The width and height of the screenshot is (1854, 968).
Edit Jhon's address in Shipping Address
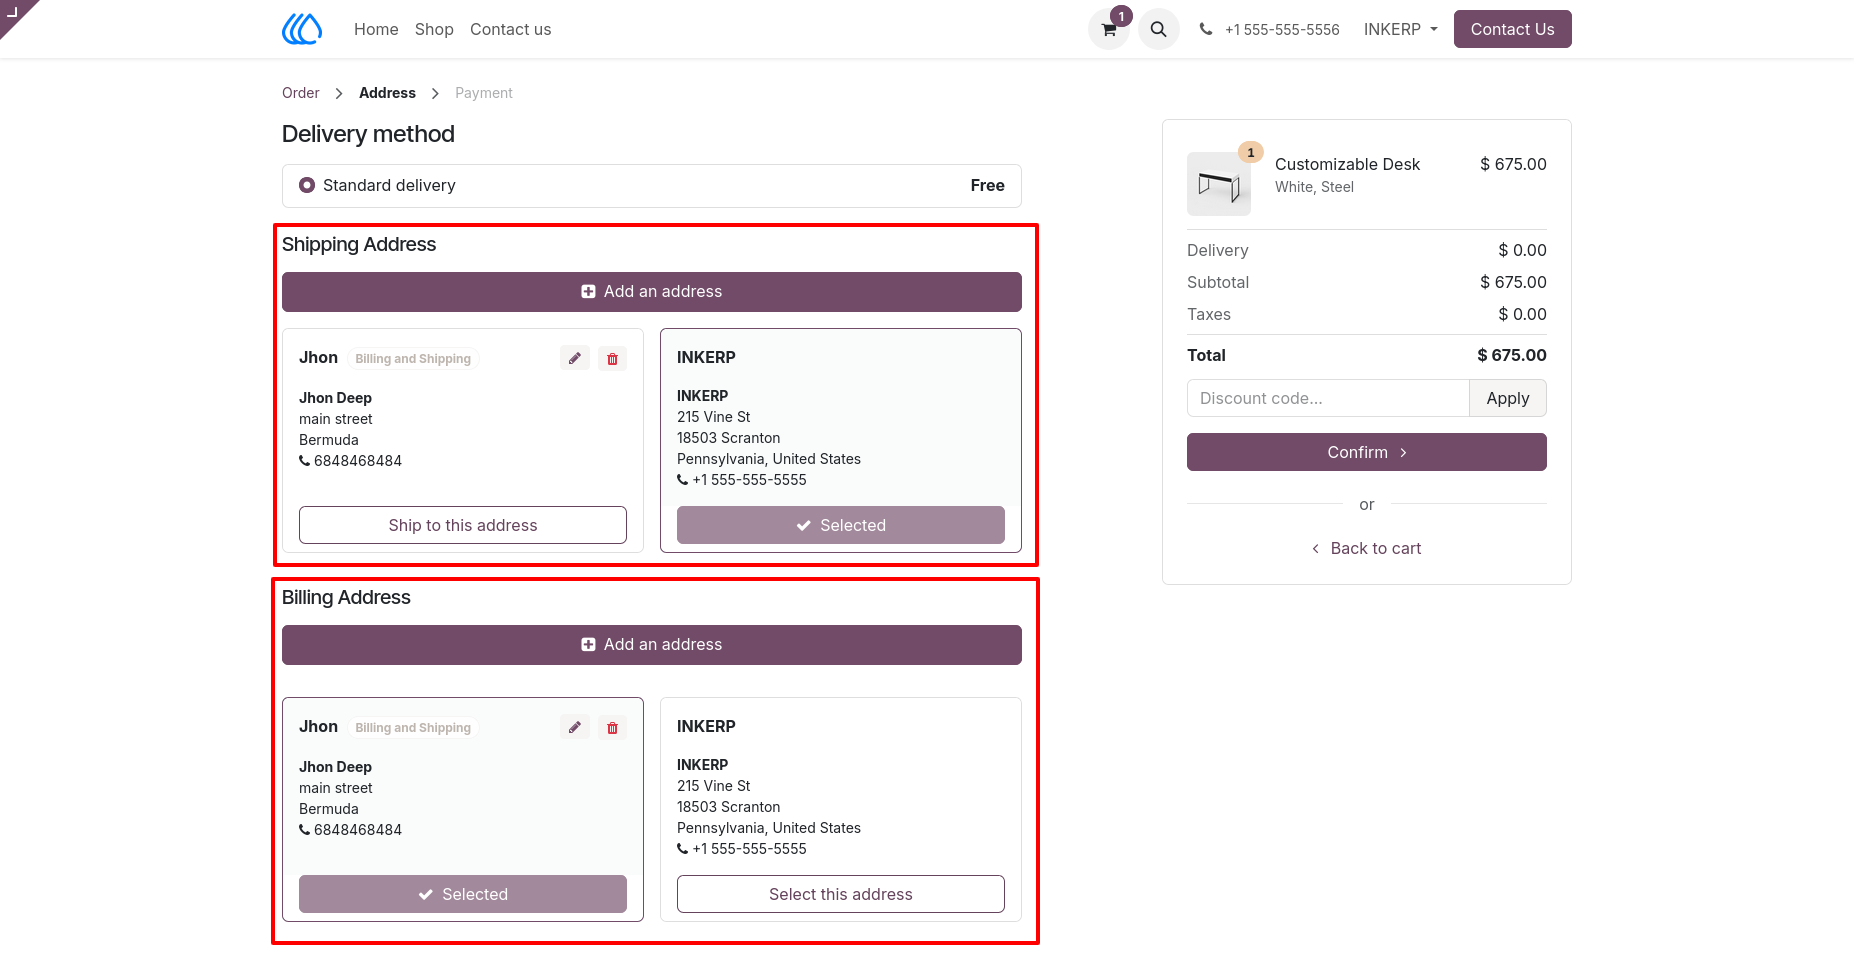574,358
